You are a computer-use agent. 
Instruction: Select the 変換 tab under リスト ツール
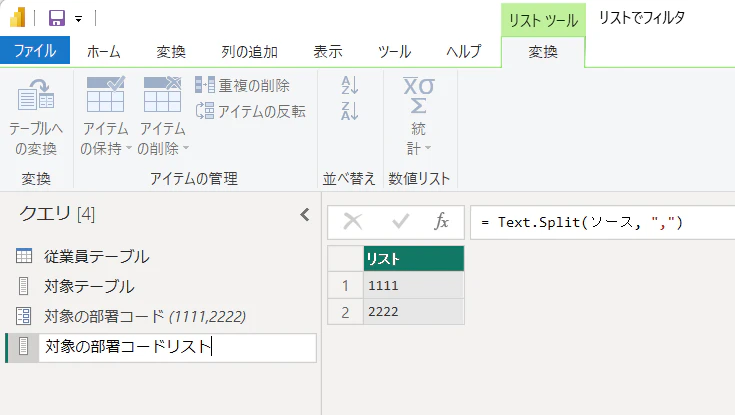pos(543,52)
